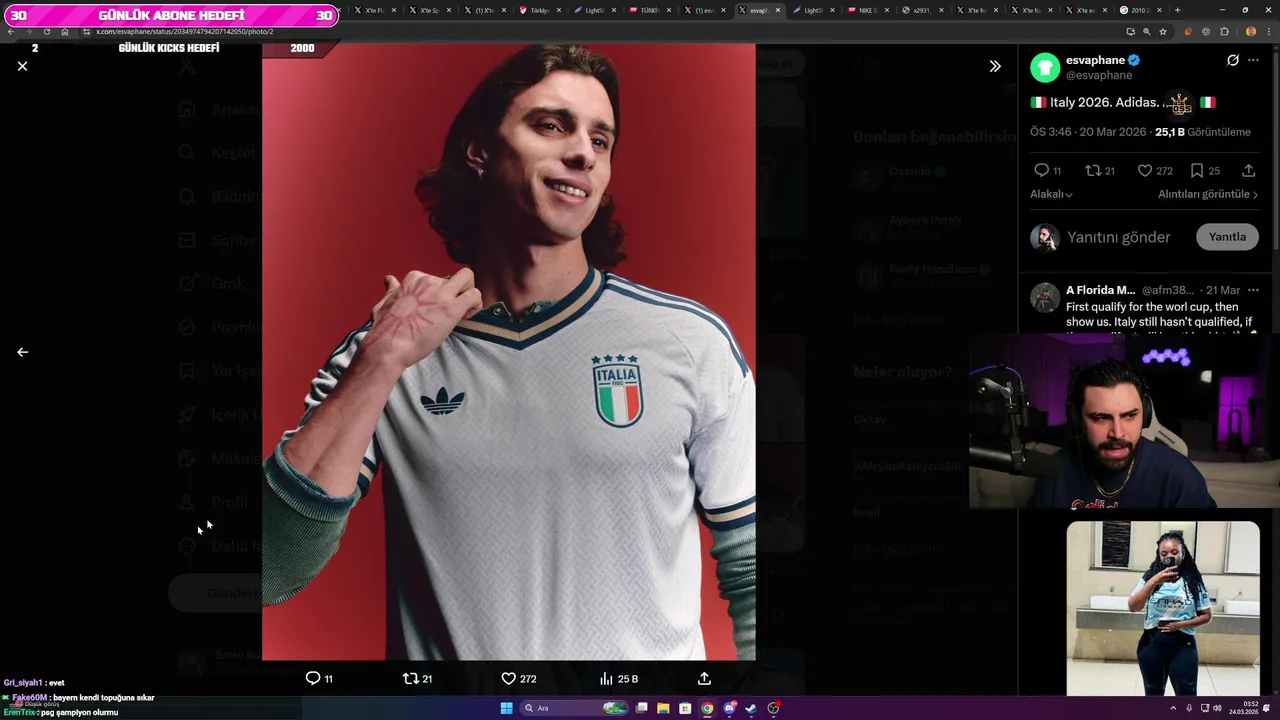The width and height of the screenshot is (1280, 720).
Task: Click the Yanıtını gönder reply field
Action: [1118, 237]
